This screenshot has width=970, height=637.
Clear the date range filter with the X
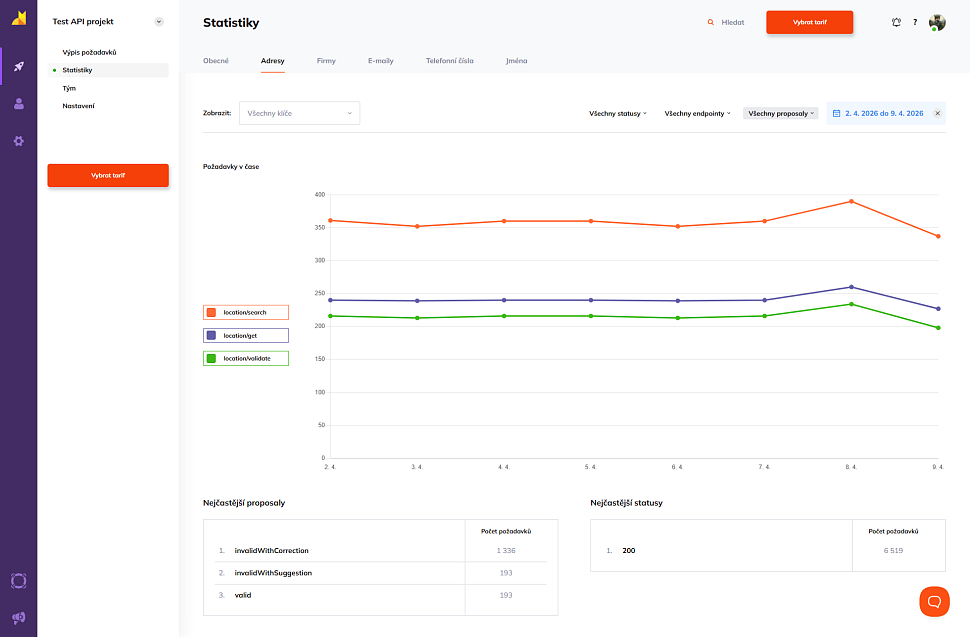pos(937,113)
